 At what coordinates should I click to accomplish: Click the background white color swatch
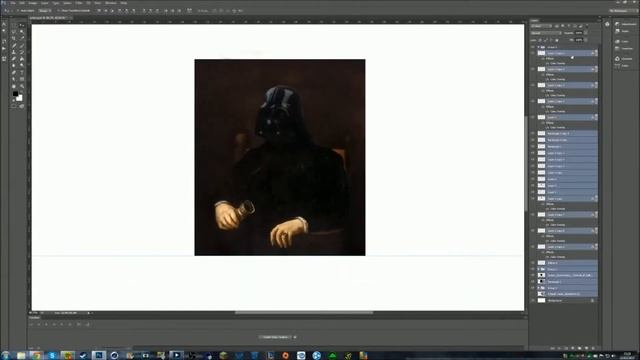click(x=20, y=99)
